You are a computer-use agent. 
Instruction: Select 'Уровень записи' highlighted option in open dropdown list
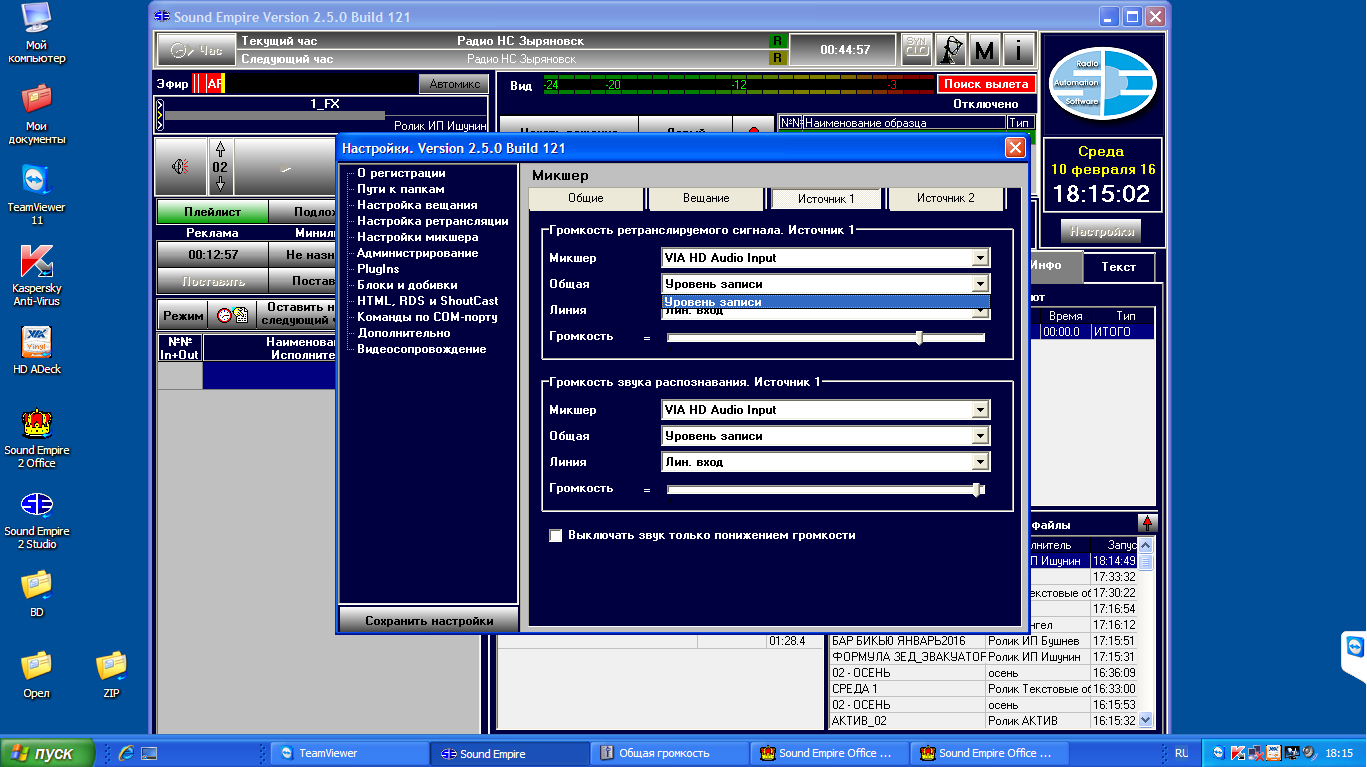825,302
